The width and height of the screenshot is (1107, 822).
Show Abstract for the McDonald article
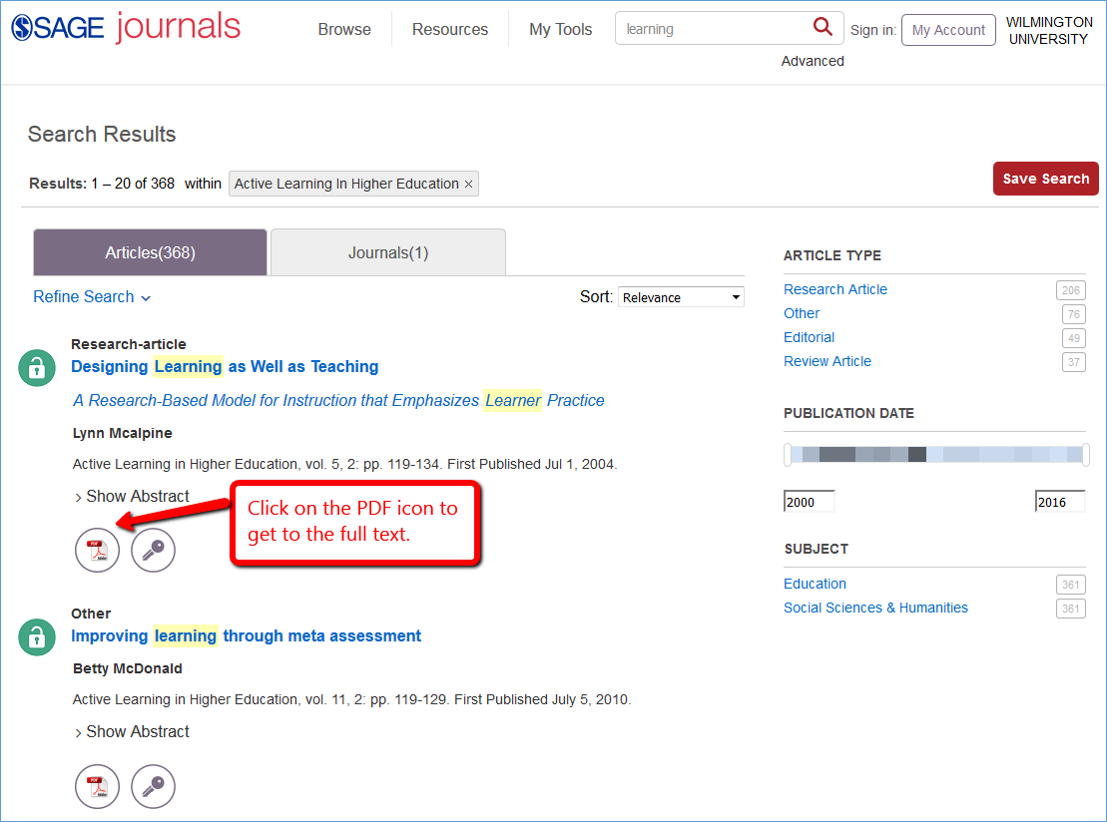[131, 731]
